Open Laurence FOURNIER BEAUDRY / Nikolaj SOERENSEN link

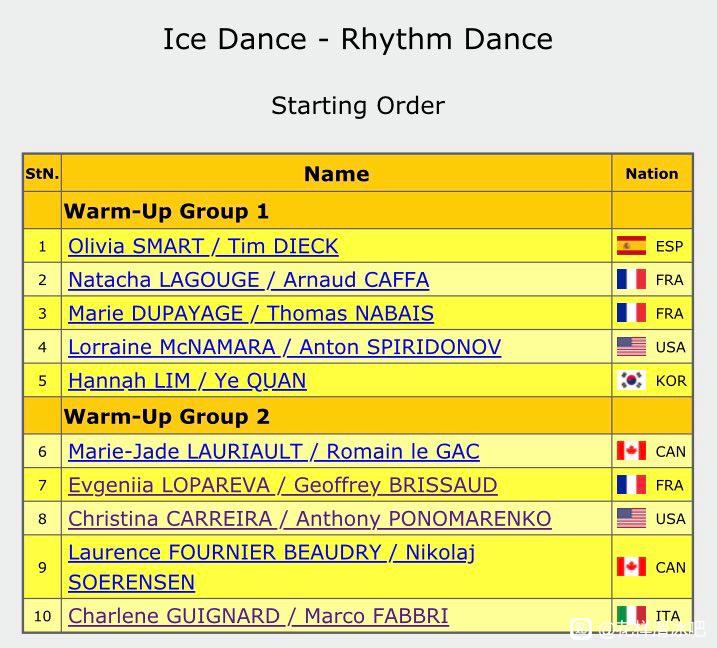coord(272,567)
